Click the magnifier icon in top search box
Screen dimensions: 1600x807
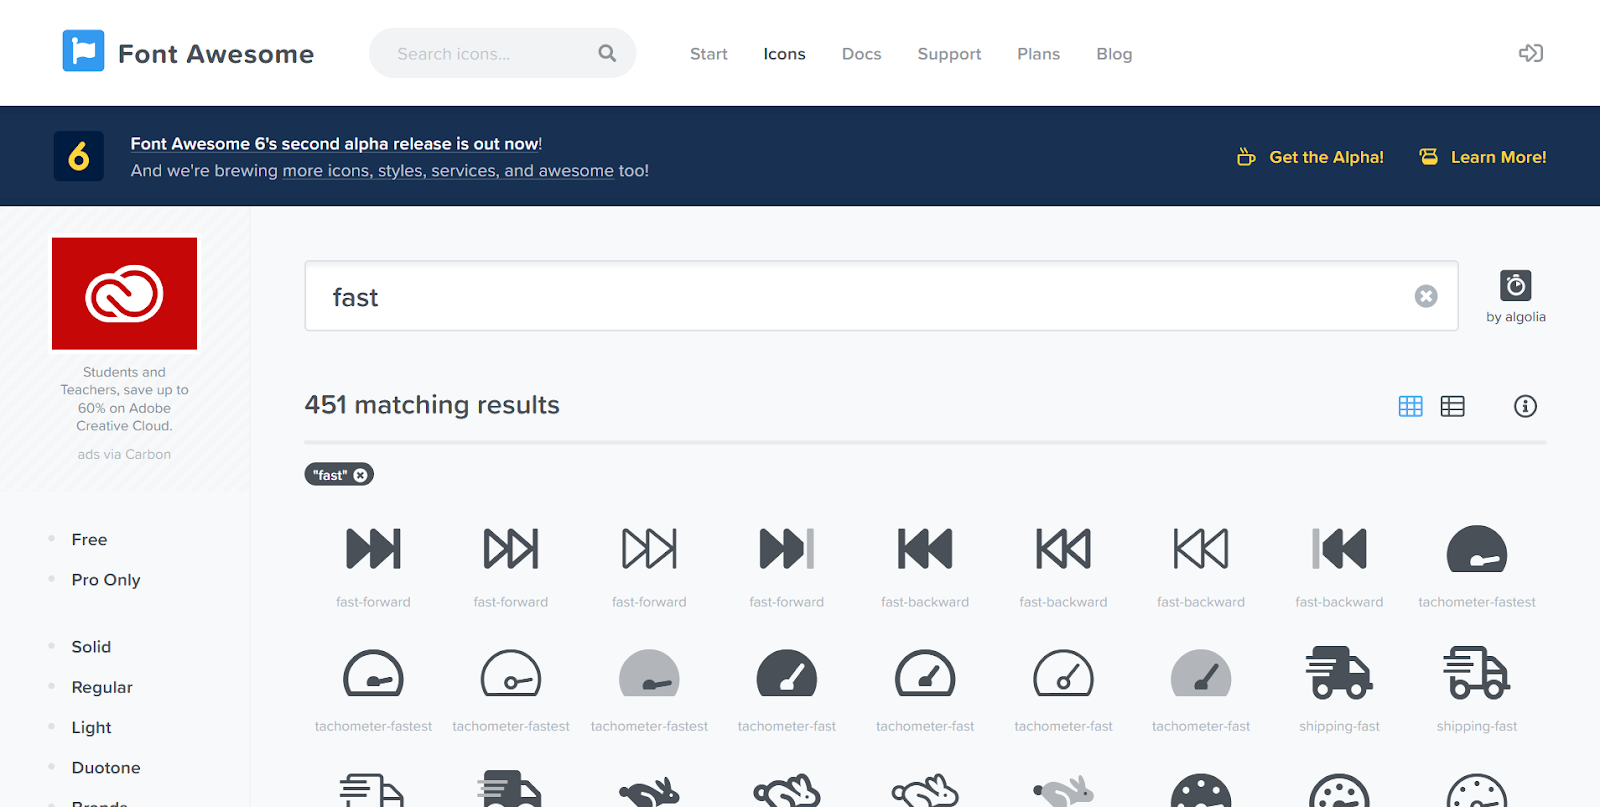coord(607,53)
